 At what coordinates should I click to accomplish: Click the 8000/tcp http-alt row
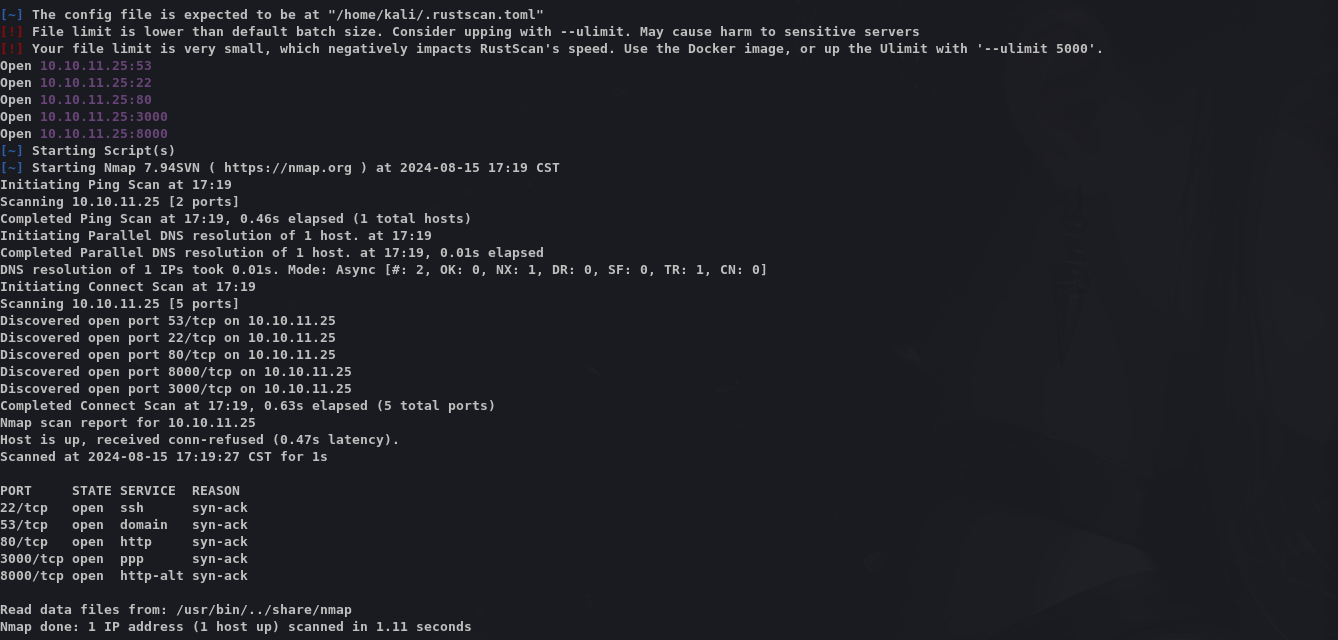coord(124,576)
